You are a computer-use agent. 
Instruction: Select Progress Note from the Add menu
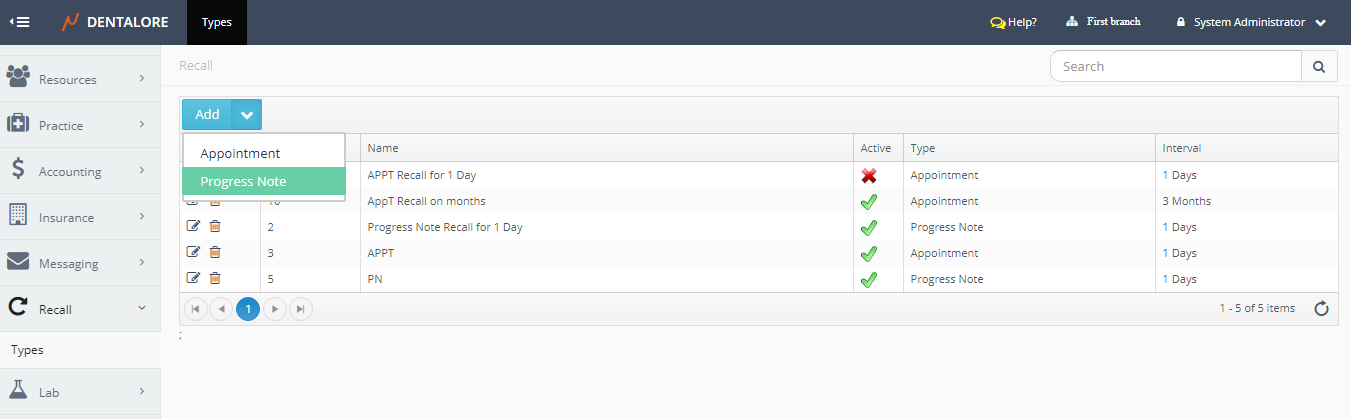click(x=243, y=181)
